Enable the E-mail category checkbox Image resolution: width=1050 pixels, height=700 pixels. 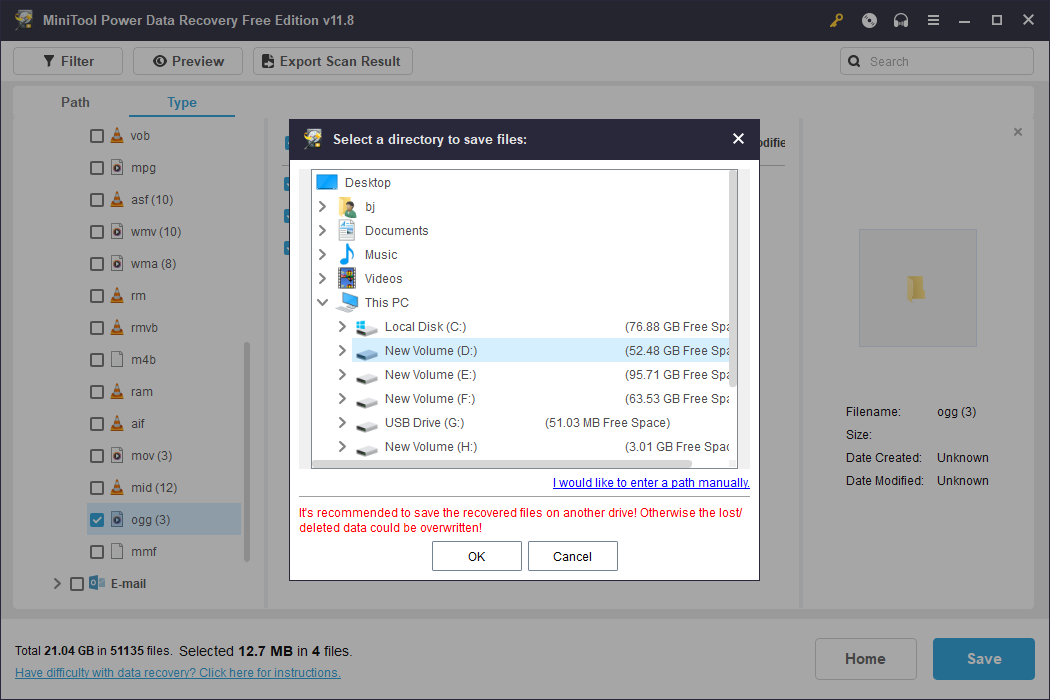coord(76,583)
